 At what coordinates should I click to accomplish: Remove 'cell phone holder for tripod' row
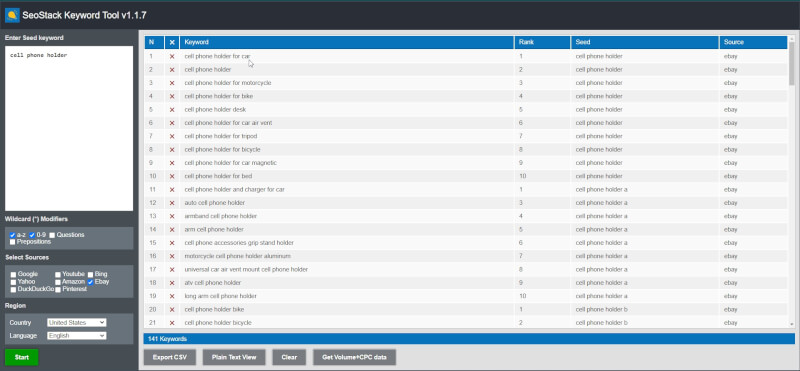coord(172,136)
